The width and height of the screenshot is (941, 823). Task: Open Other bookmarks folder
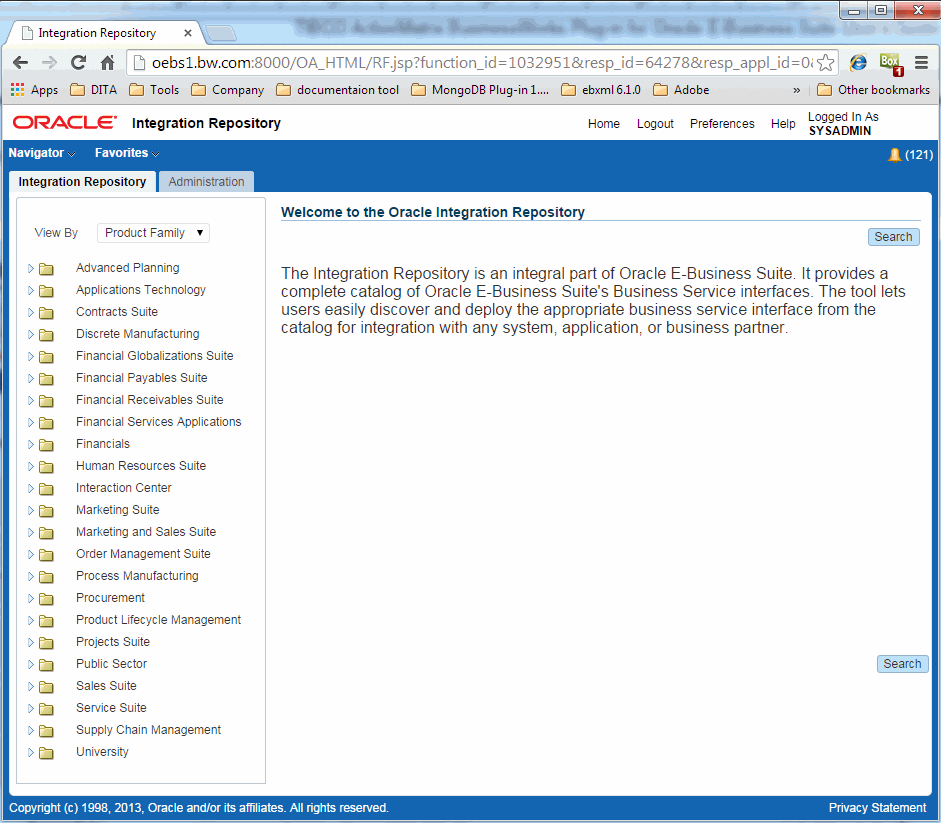point(874,90)
